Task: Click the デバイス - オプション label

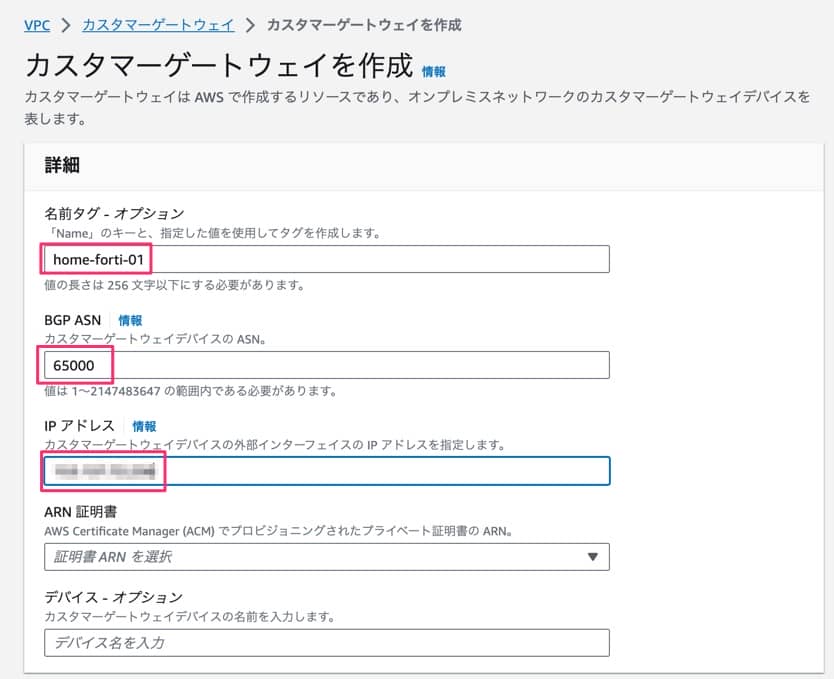Action: pyautogui.click(x=113, y=597)
